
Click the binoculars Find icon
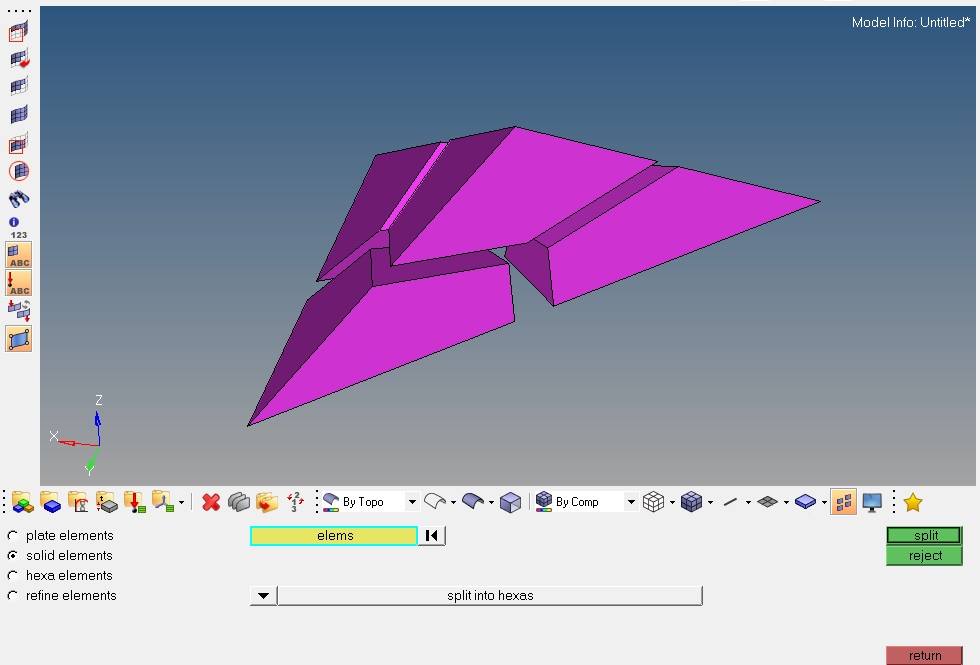click(x=19, y=199)
